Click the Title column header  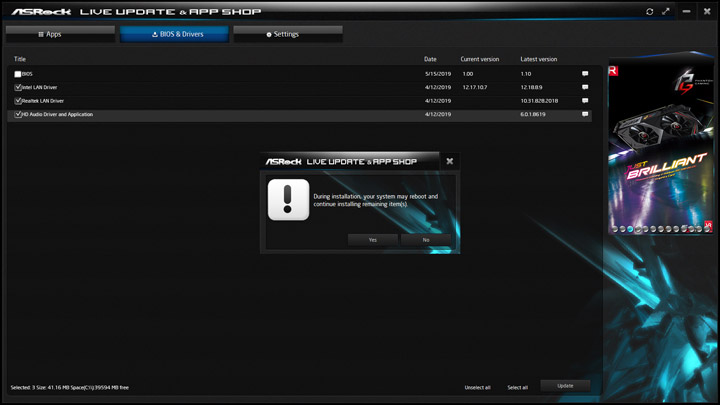(20, 59)
